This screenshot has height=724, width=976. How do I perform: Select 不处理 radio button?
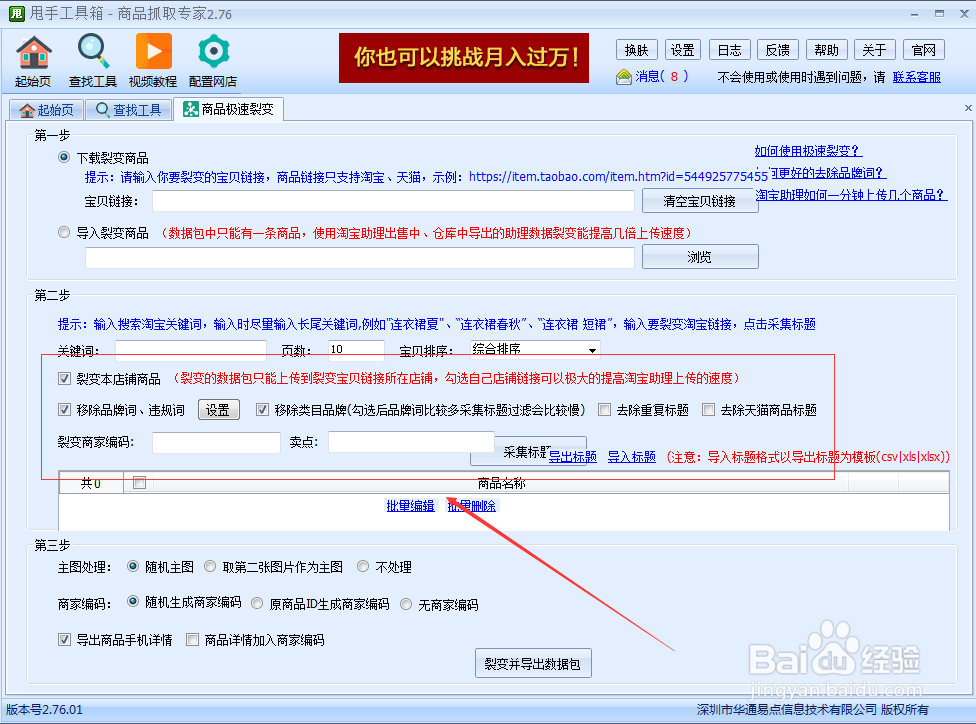point(363,567)
